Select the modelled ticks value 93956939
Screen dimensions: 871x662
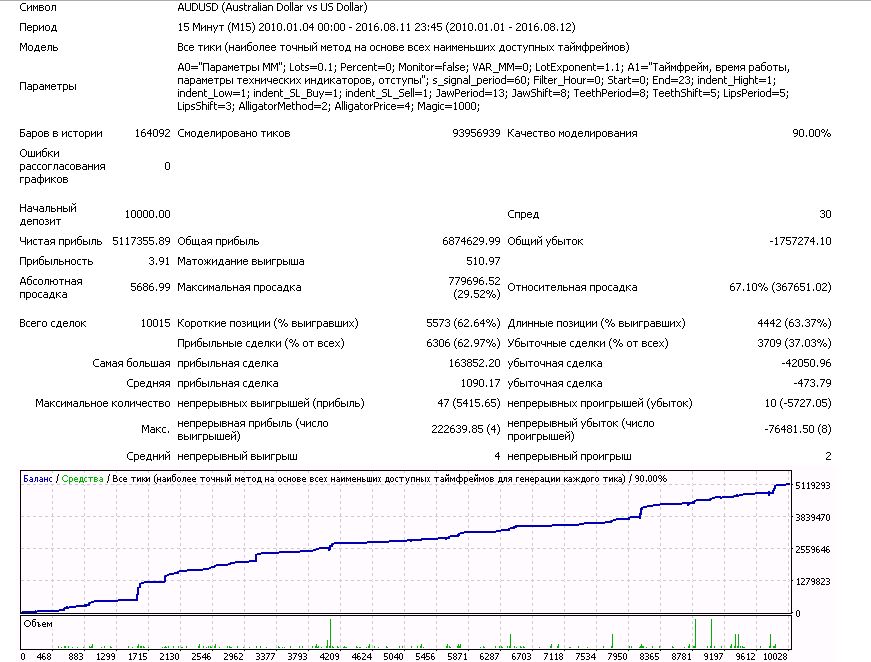tap(476, 133)
